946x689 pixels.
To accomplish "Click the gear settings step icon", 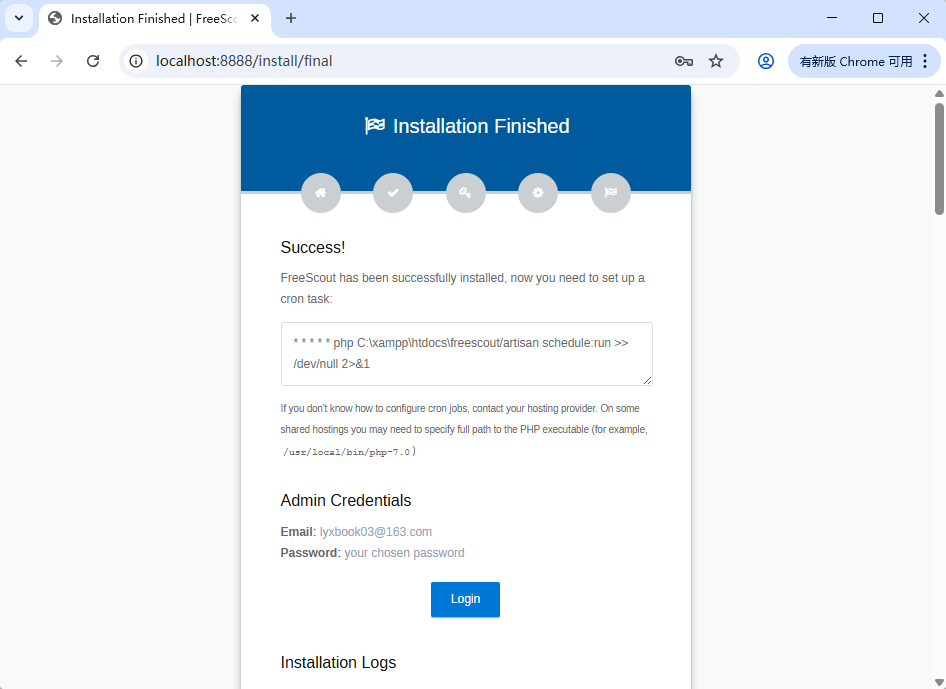I will click(x=538, y=193).
